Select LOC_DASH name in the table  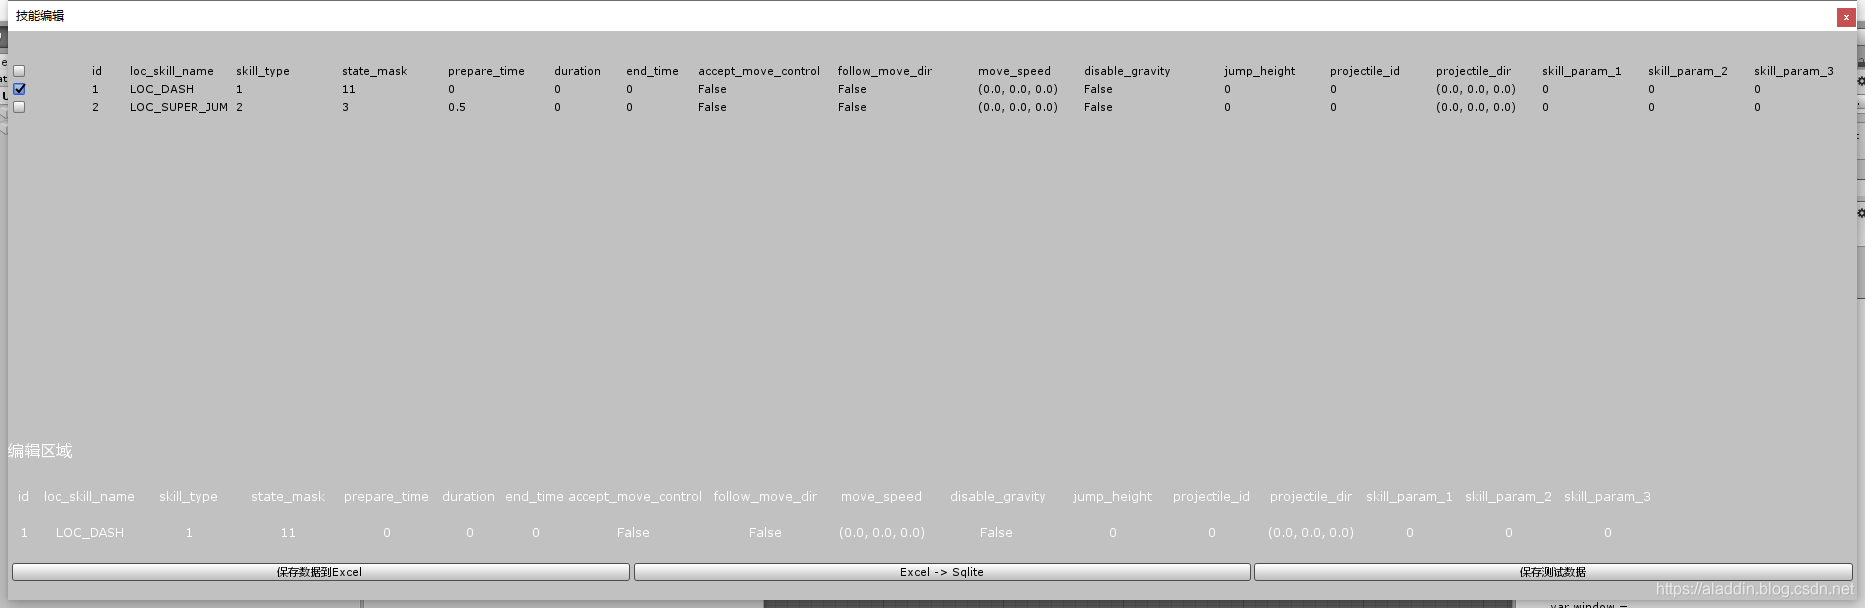coord(162,89)
